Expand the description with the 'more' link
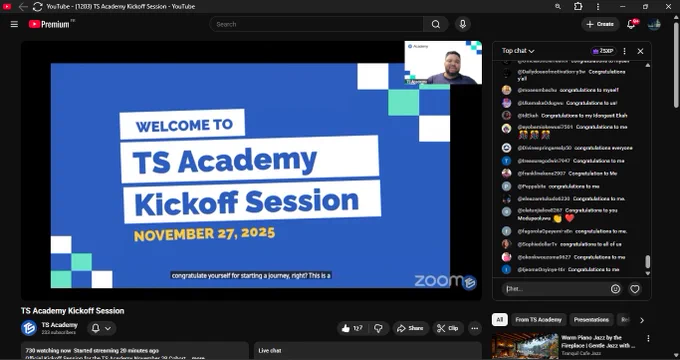This screenshot has width=680, height=360. [x=198, y=358]
